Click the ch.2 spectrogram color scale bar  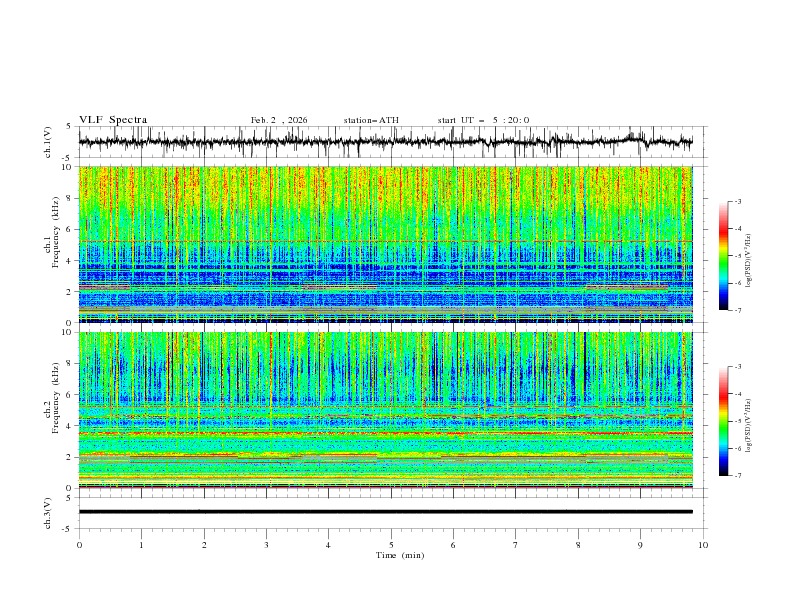[723, 421]
